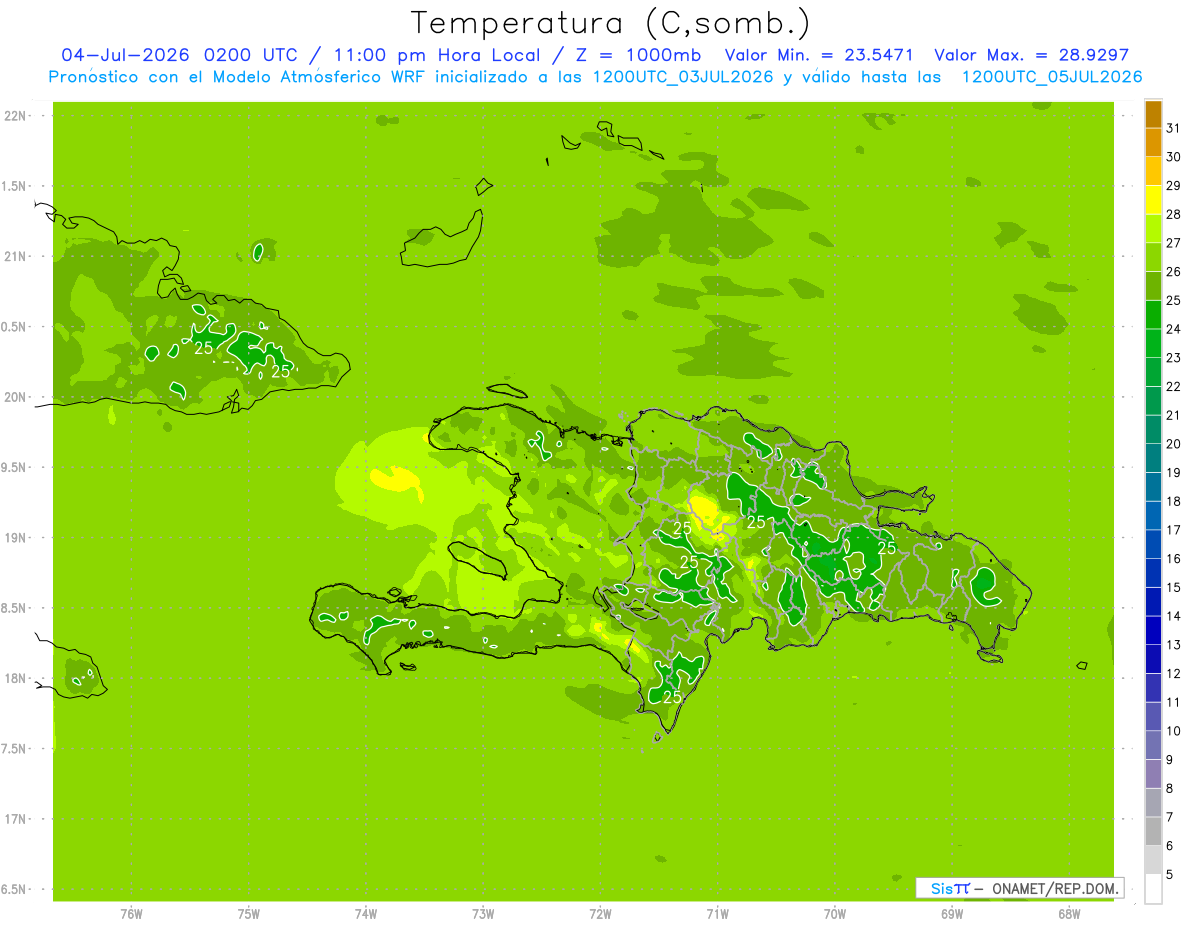The height and width of the screenshot is (927, 1200).
Task: Click the "ONAMET/REP.DOM." credit box
Action: pyautogui.click(x=1019, y=888)
